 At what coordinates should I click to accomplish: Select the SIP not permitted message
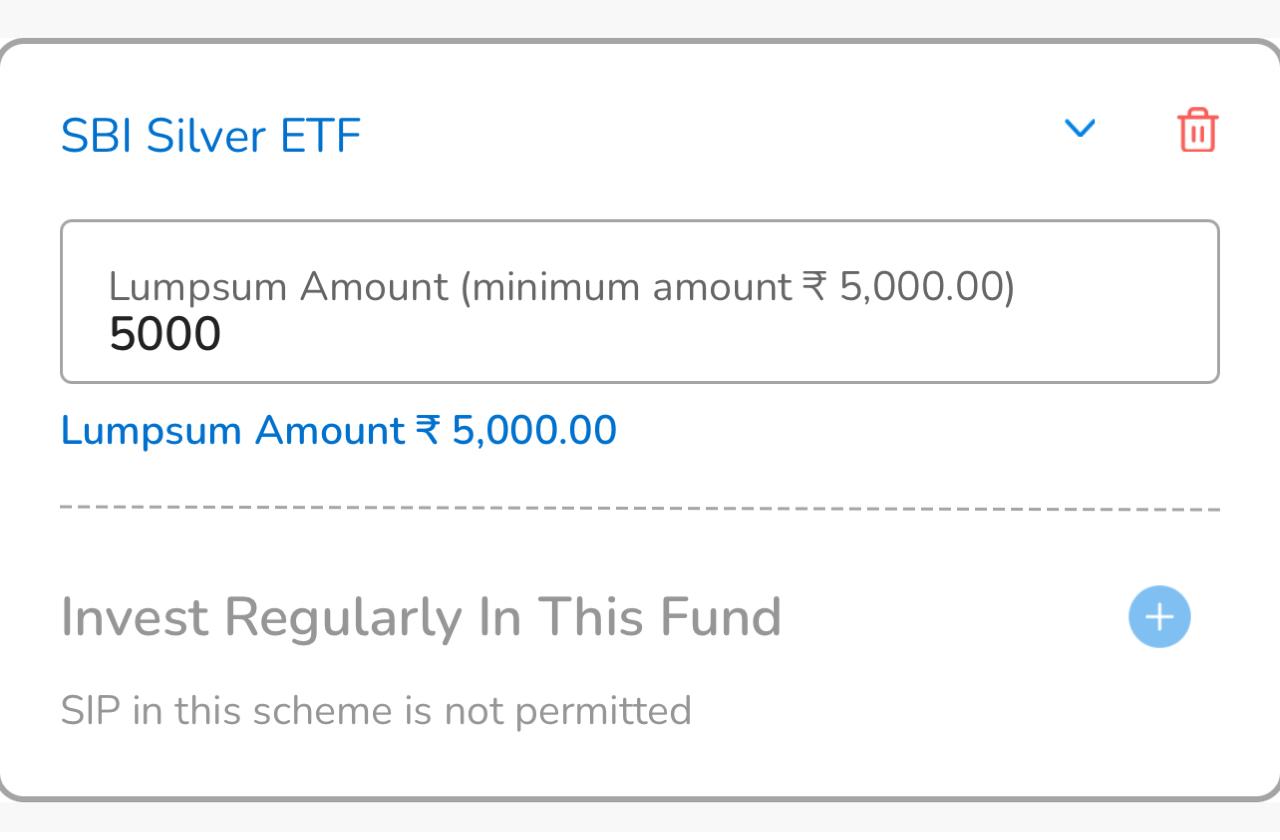(376, 710)
